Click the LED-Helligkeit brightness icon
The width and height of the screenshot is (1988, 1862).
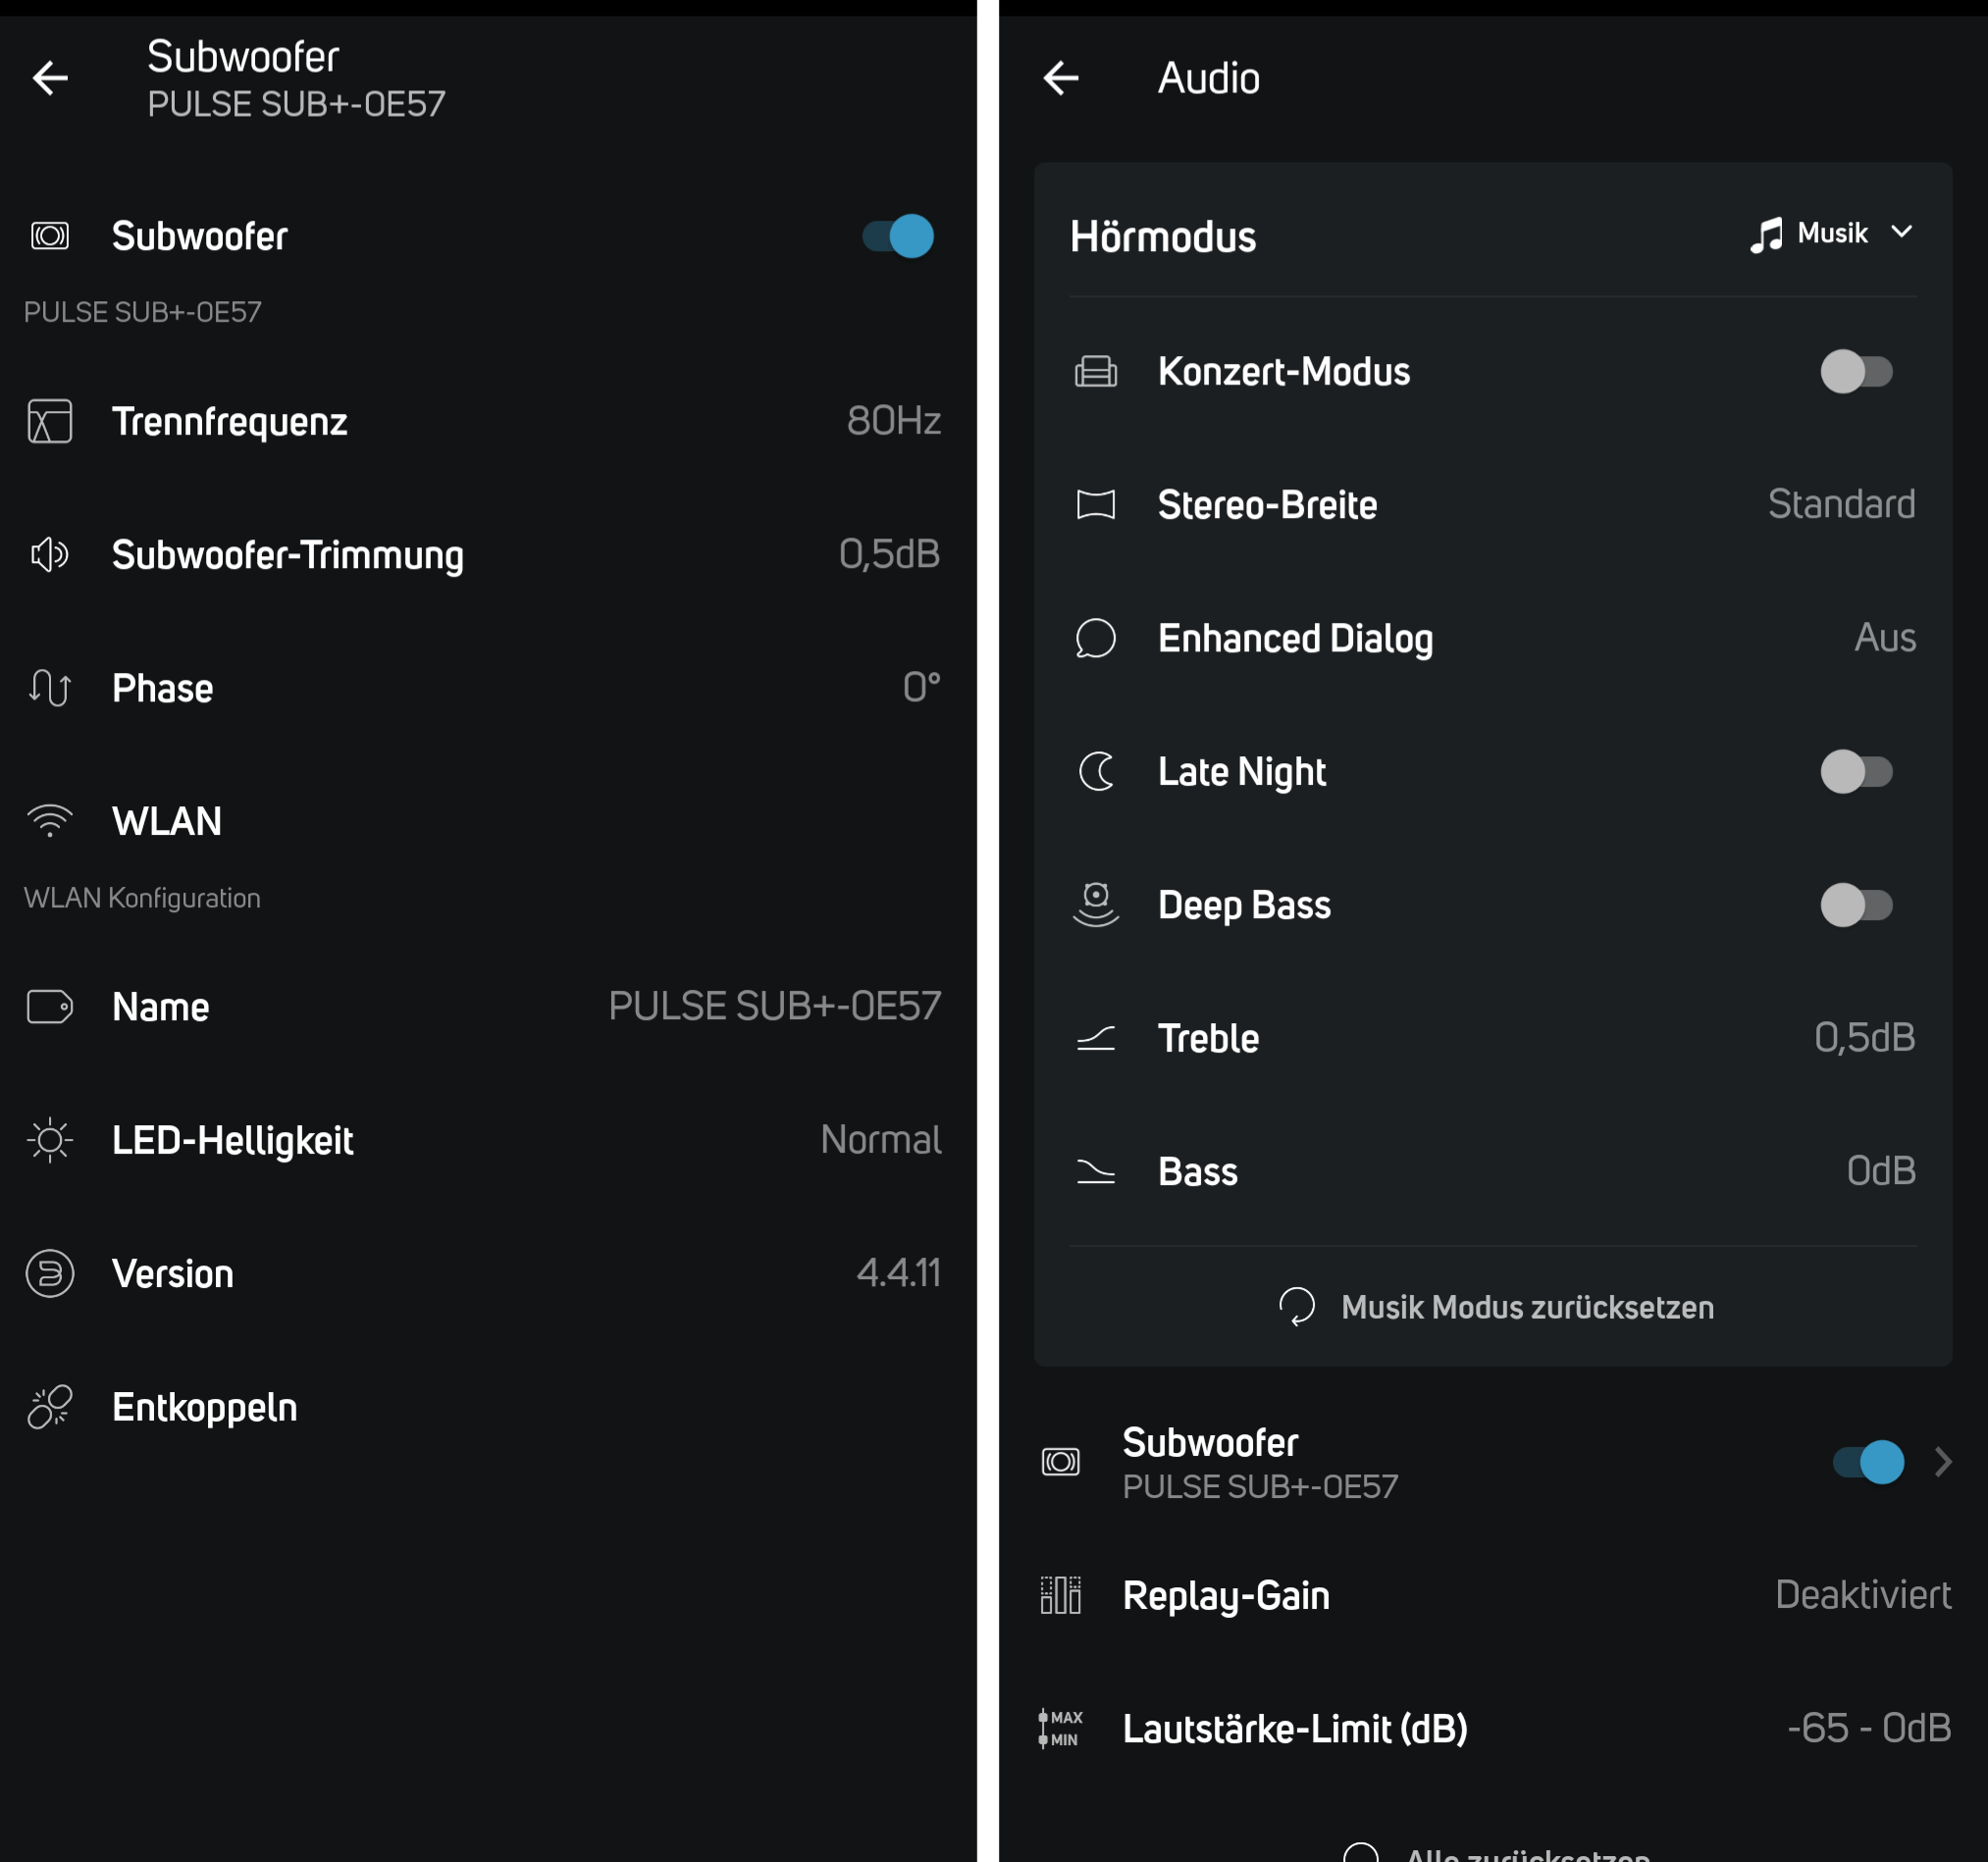[x=50, y=1140]
